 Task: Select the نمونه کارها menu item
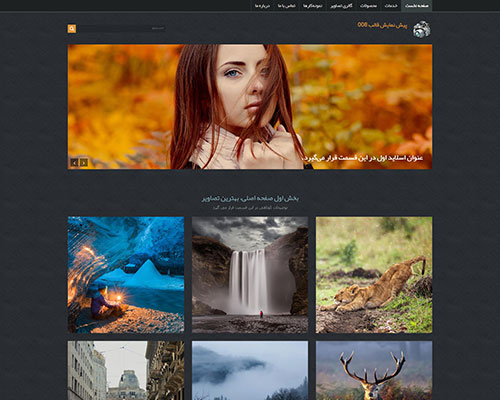pyautogui.click(x=313, y=6)
